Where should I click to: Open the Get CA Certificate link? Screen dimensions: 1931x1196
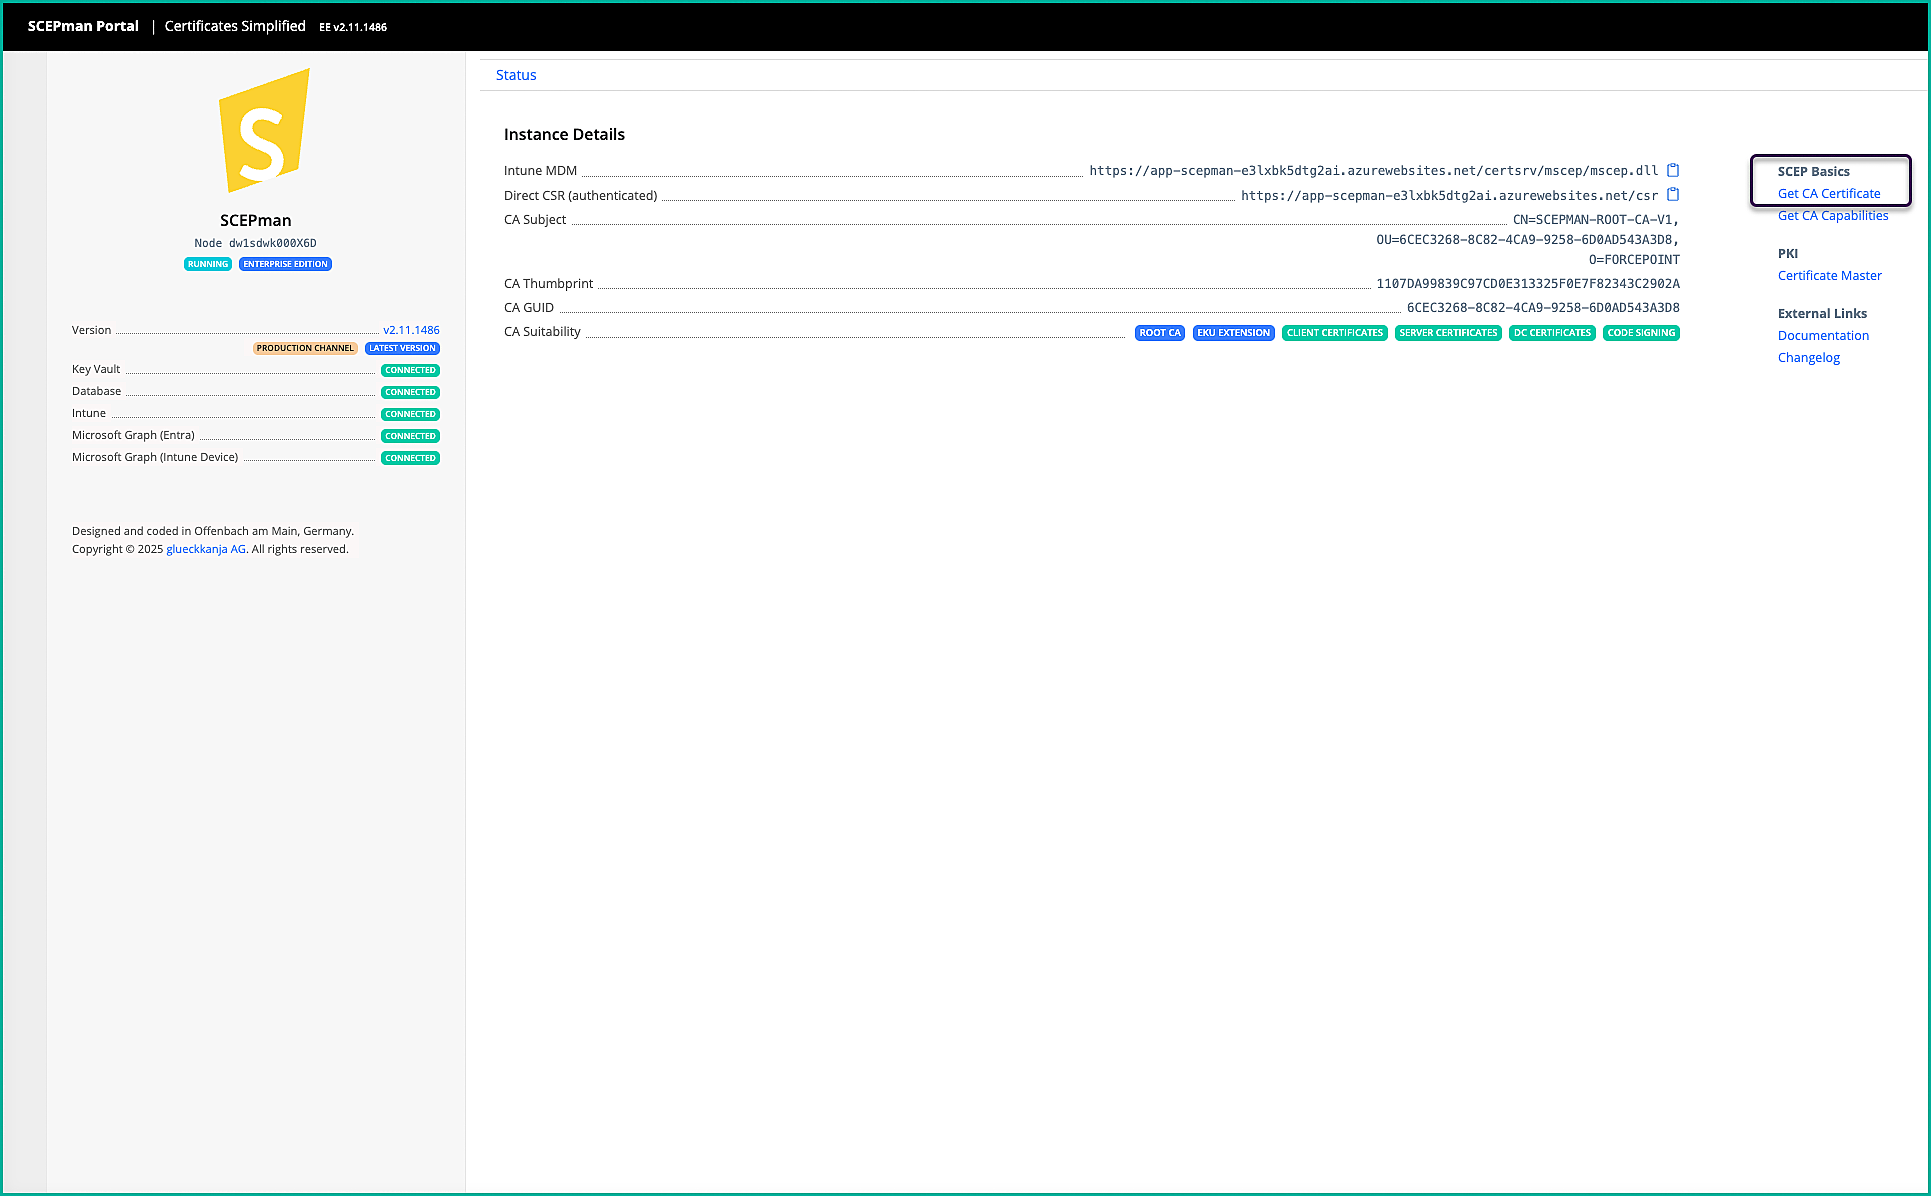tap(1829, 194)
